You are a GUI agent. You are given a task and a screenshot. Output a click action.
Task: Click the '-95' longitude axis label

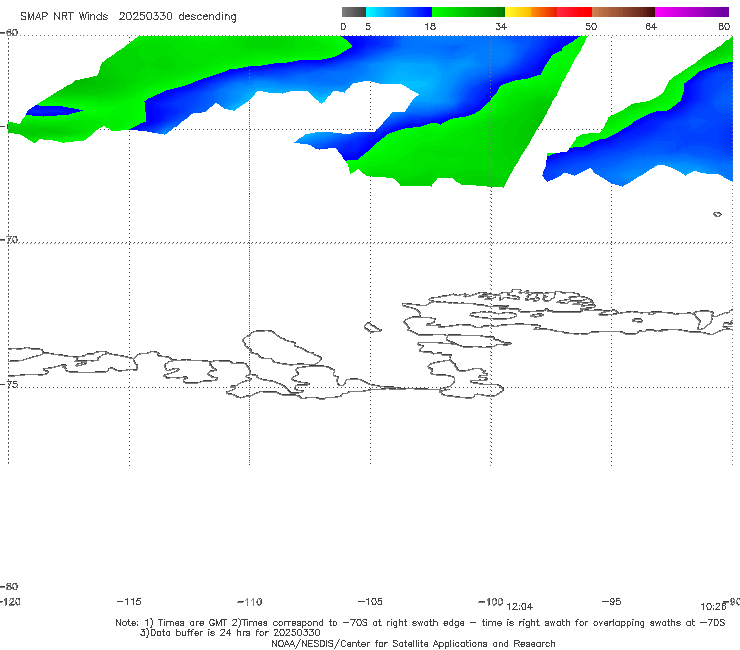click(x=612, y=601)
